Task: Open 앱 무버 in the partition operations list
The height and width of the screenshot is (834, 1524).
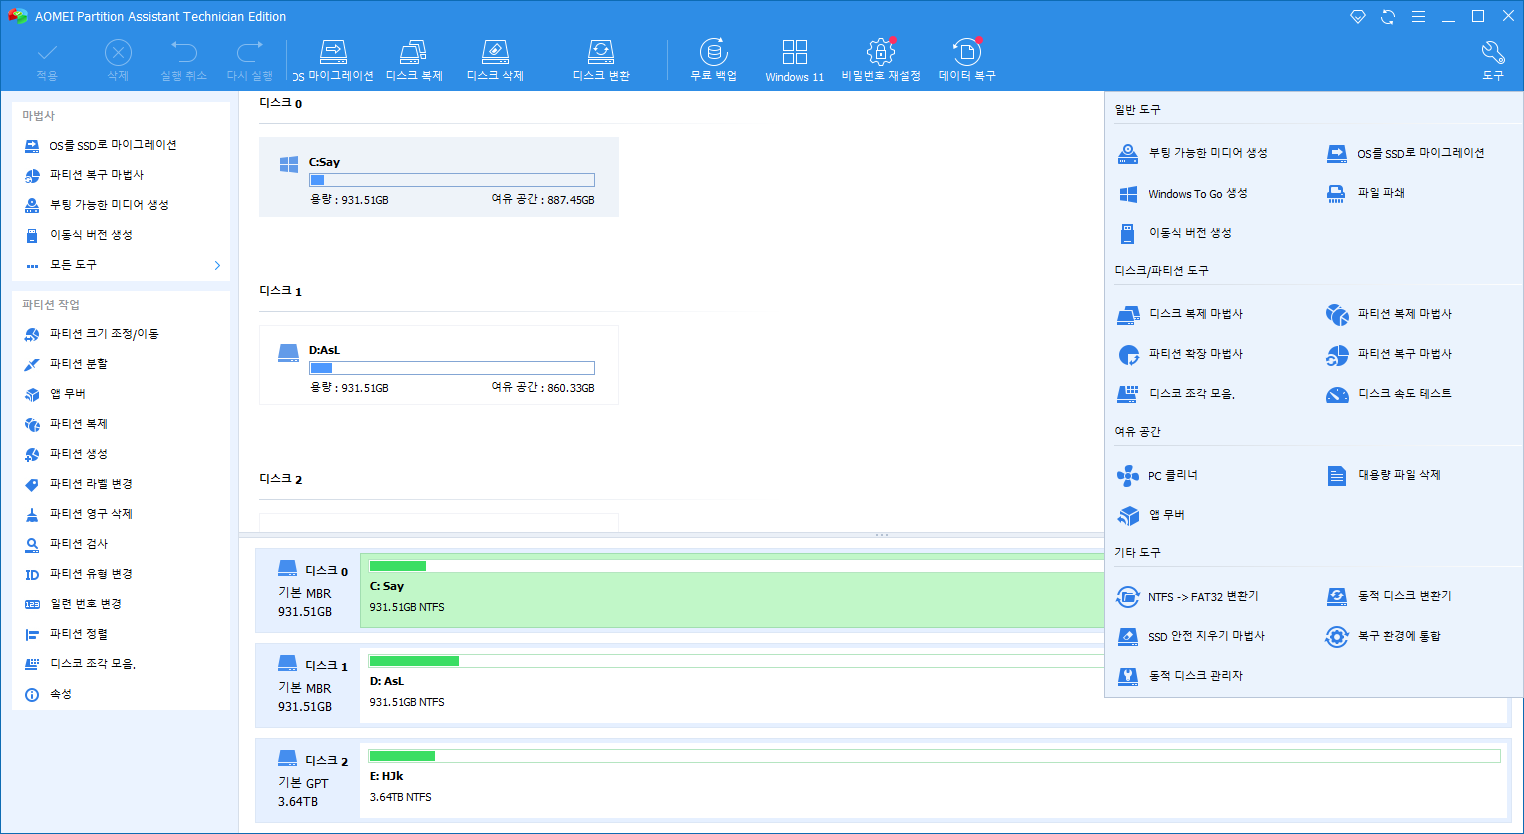Action: pyautogui.click(x=55, y=394)
